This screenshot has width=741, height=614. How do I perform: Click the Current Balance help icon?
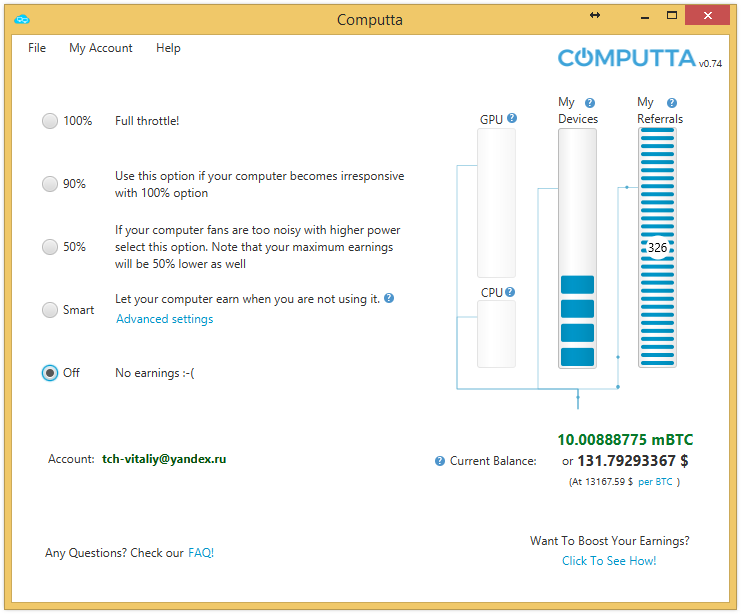[x=439, y=461]
